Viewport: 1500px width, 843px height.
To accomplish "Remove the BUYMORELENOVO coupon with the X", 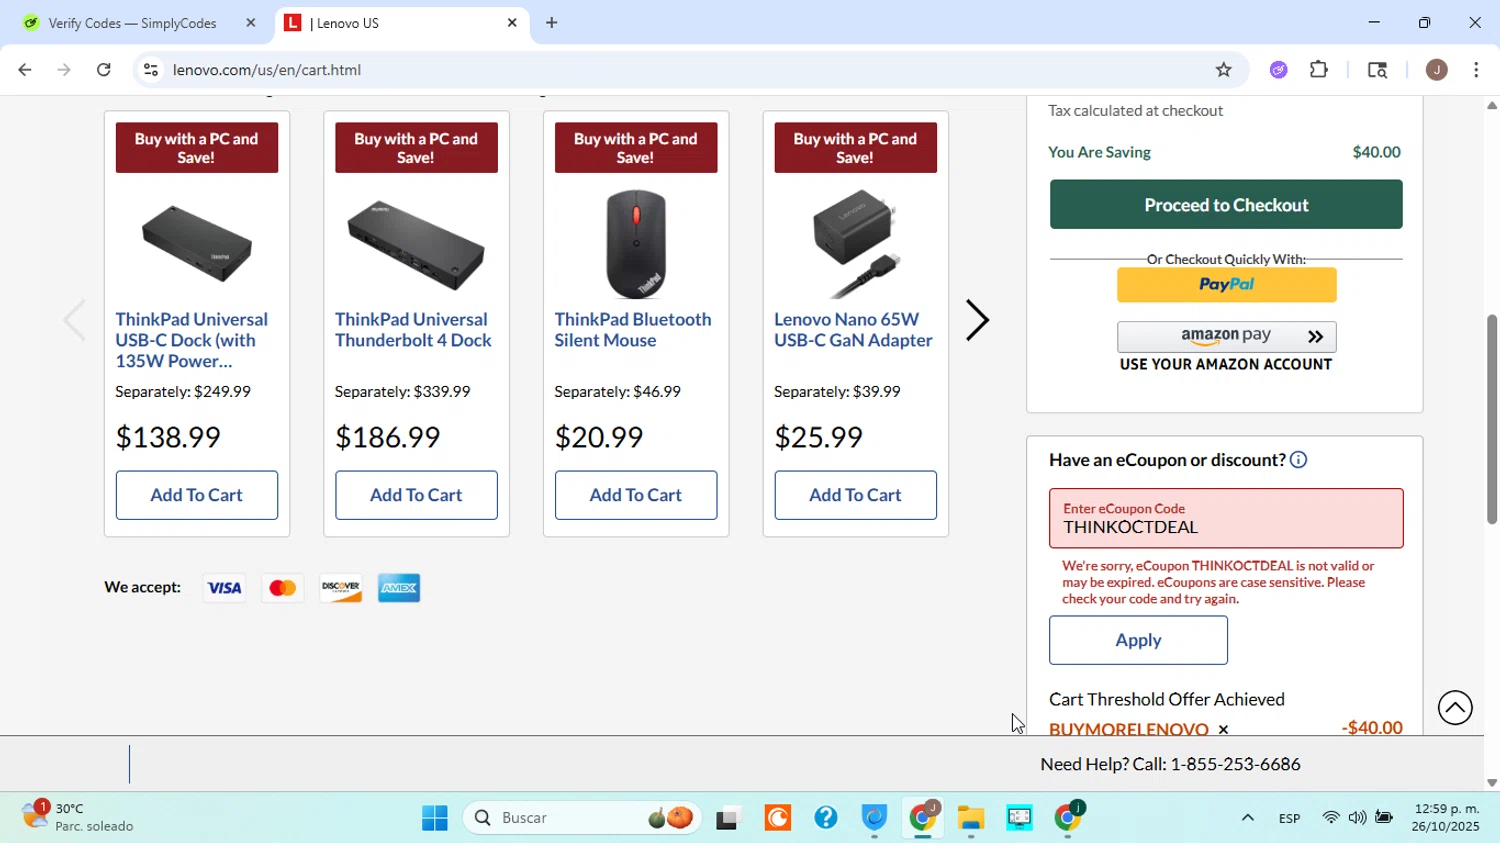I will click(1223, 729).
